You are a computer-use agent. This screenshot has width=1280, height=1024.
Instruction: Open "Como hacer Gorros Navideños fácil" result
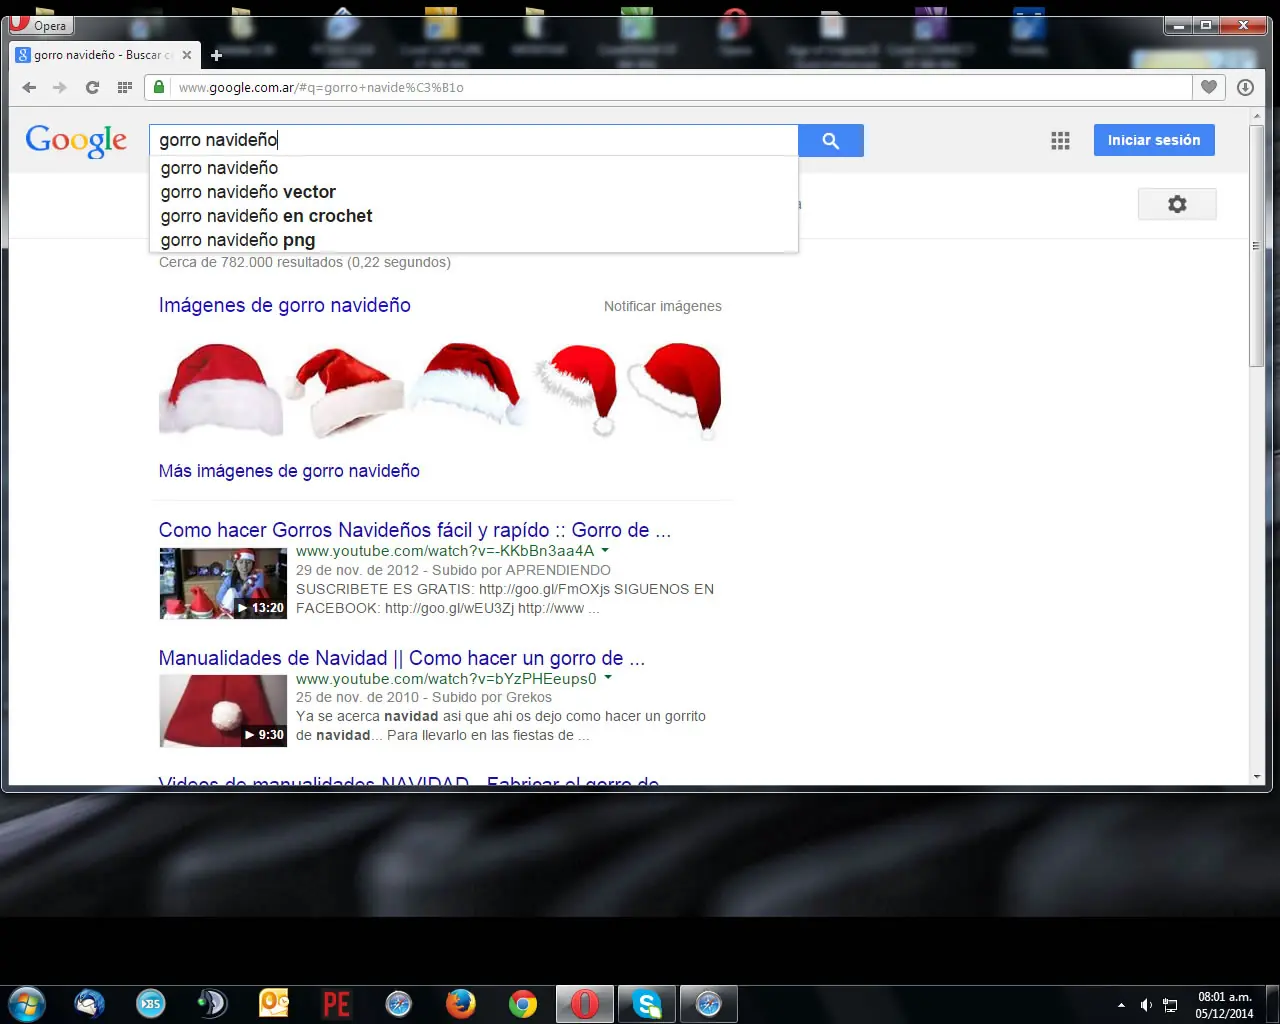[x=415, y=530]
